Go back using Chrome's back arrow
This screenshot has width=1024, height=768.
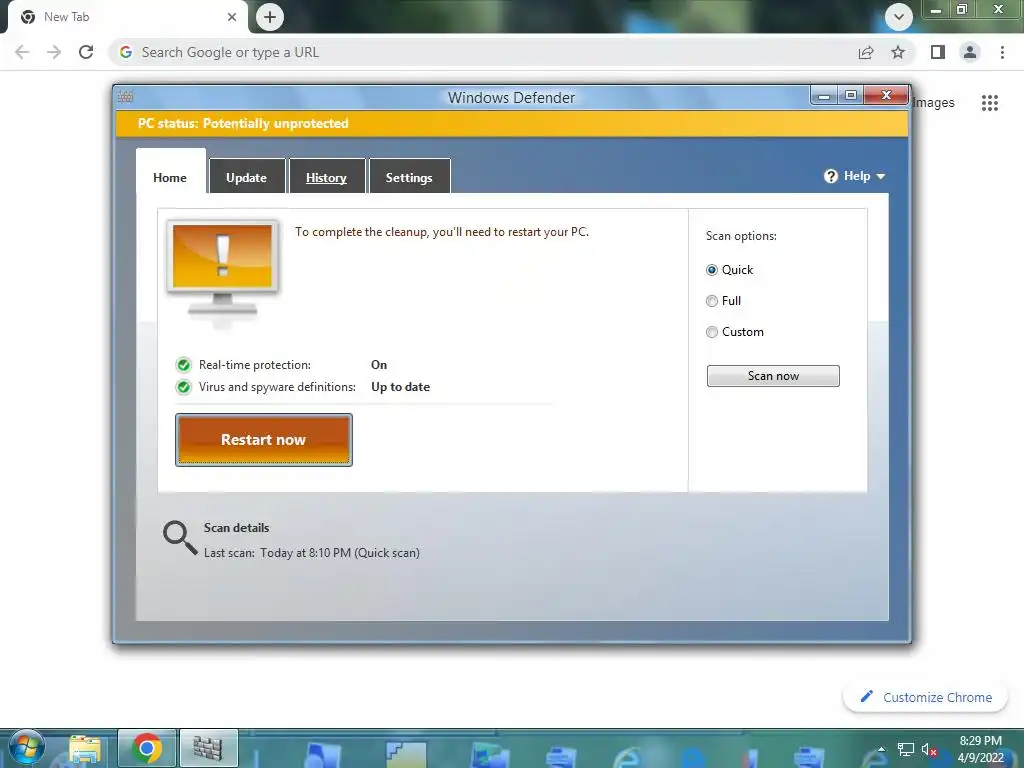(x=22, y=52)
